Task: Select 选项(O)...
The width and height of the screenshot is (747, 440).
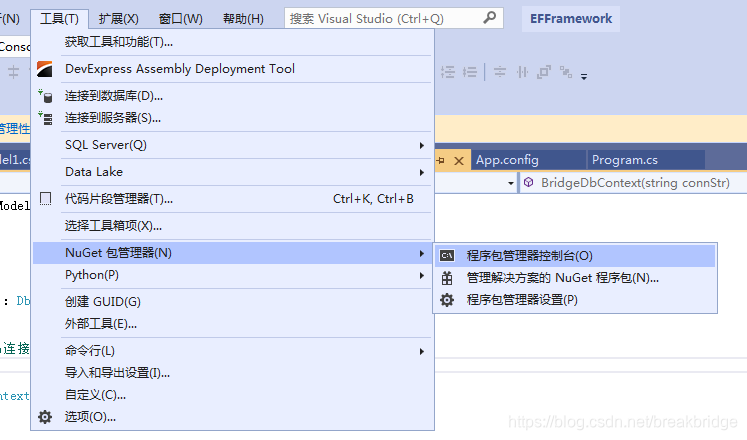Action: [233, 417]
